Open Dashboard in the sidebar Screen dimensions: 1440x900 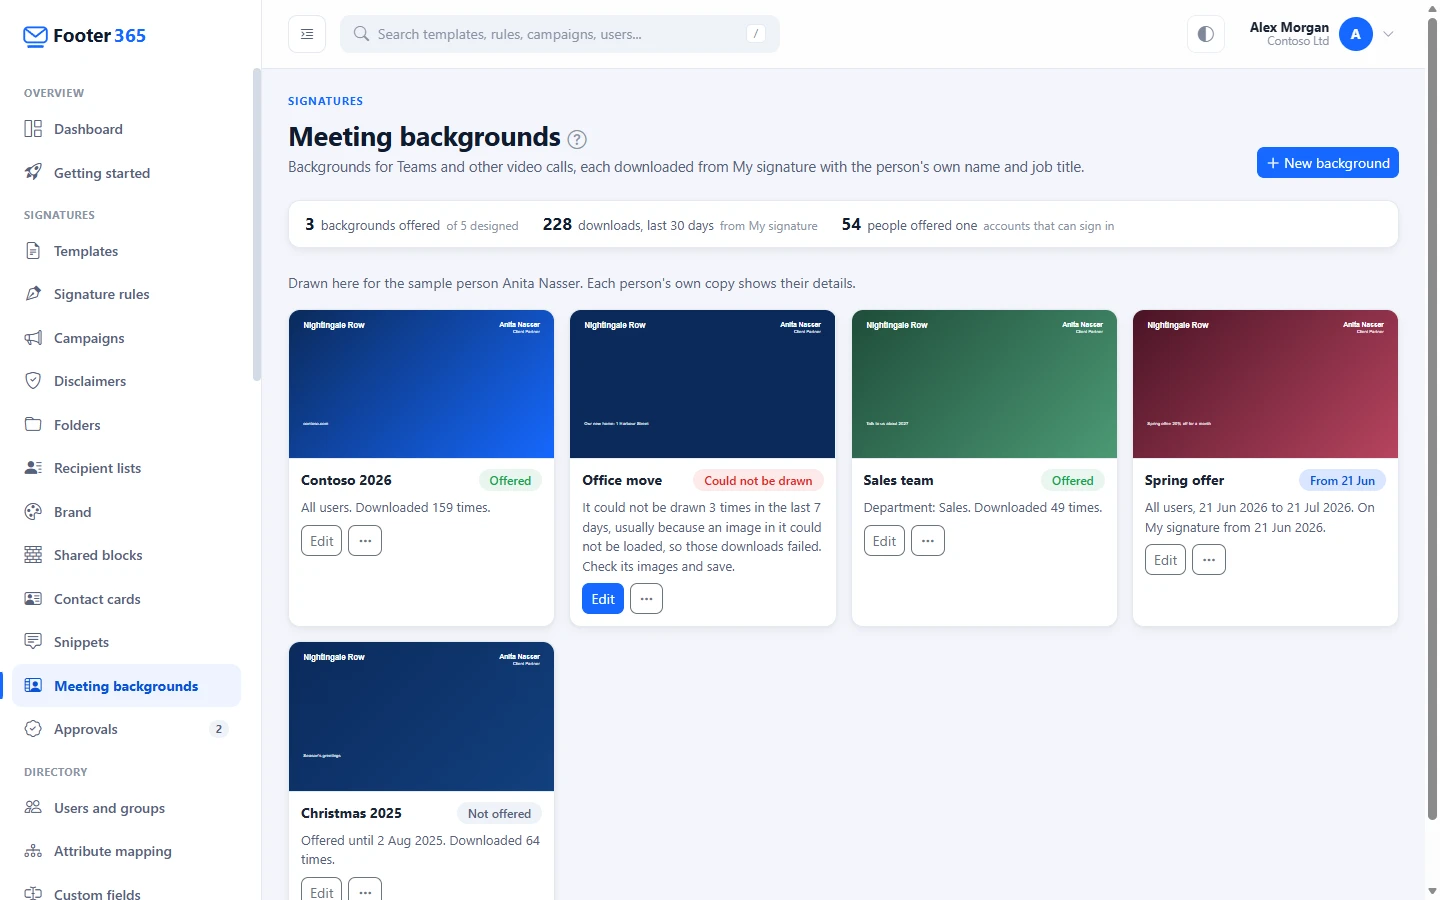click(x=126, y=129)
